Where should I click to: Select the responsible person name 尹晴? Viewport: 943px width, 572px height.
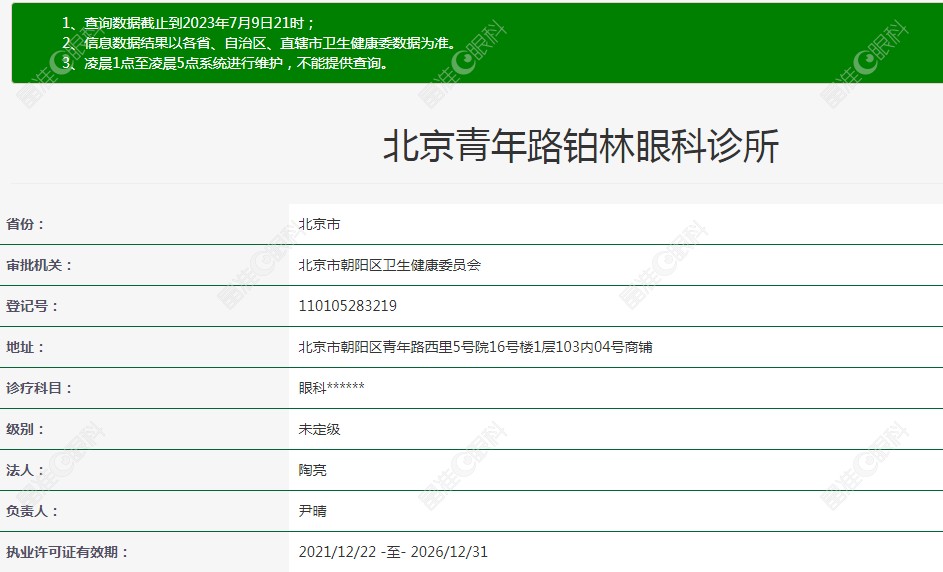coord(313,511)
